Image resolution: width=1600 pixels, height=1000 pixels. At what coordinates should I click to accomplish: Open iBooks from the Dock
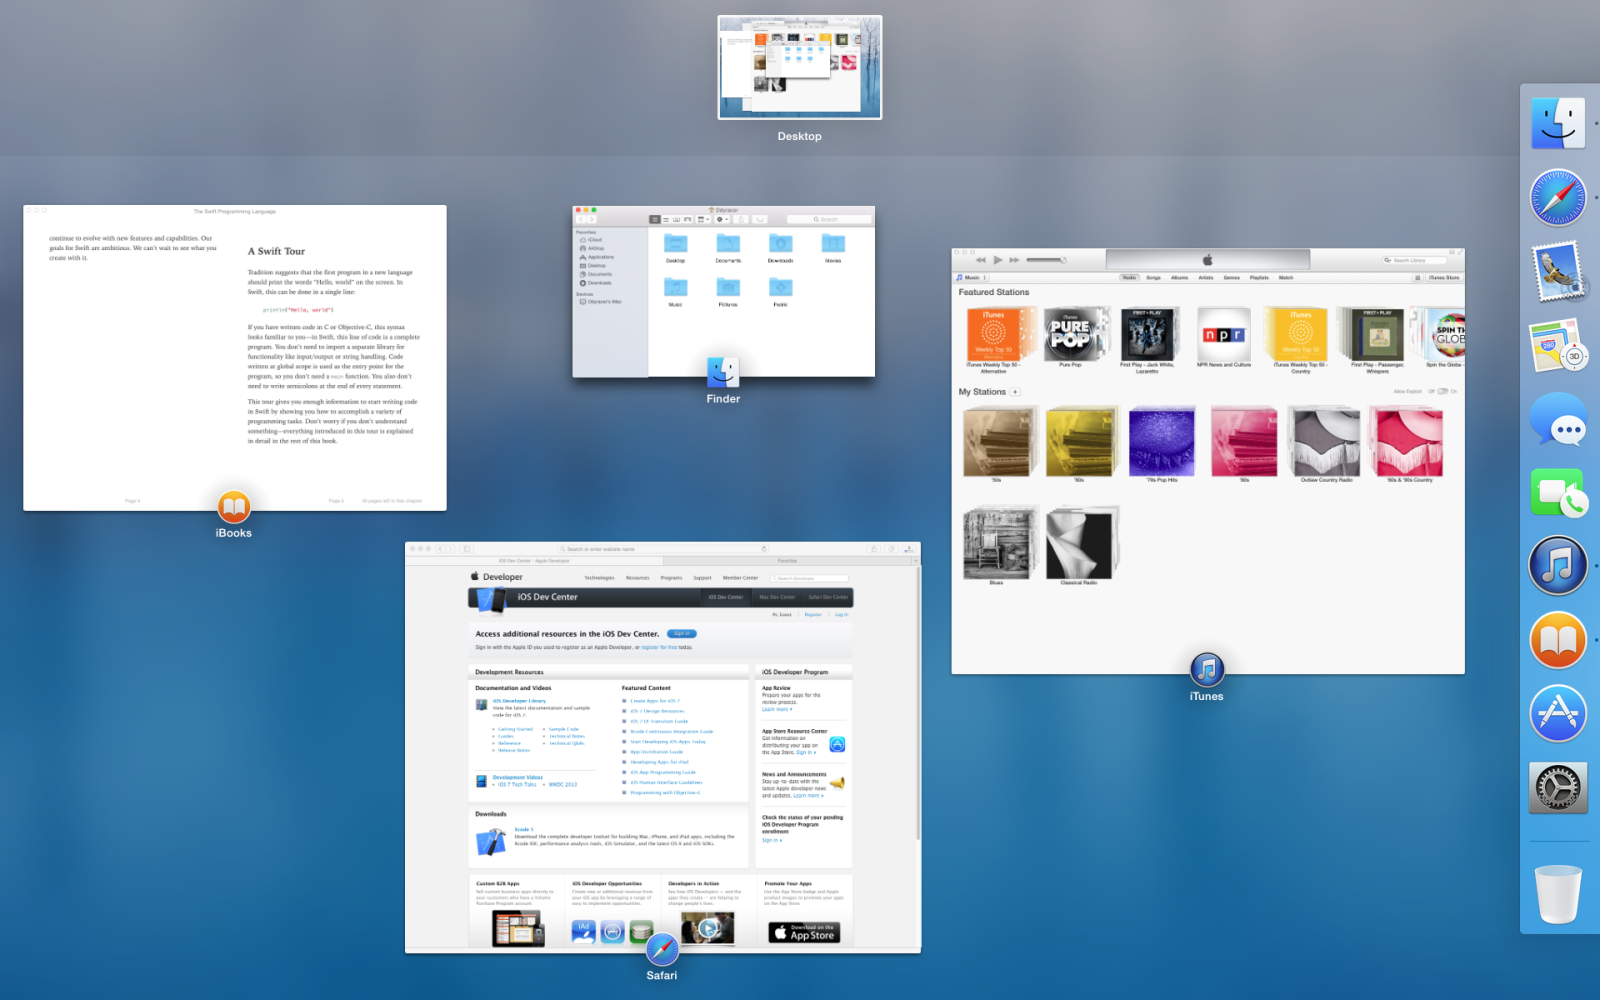tap(1558, 640)
